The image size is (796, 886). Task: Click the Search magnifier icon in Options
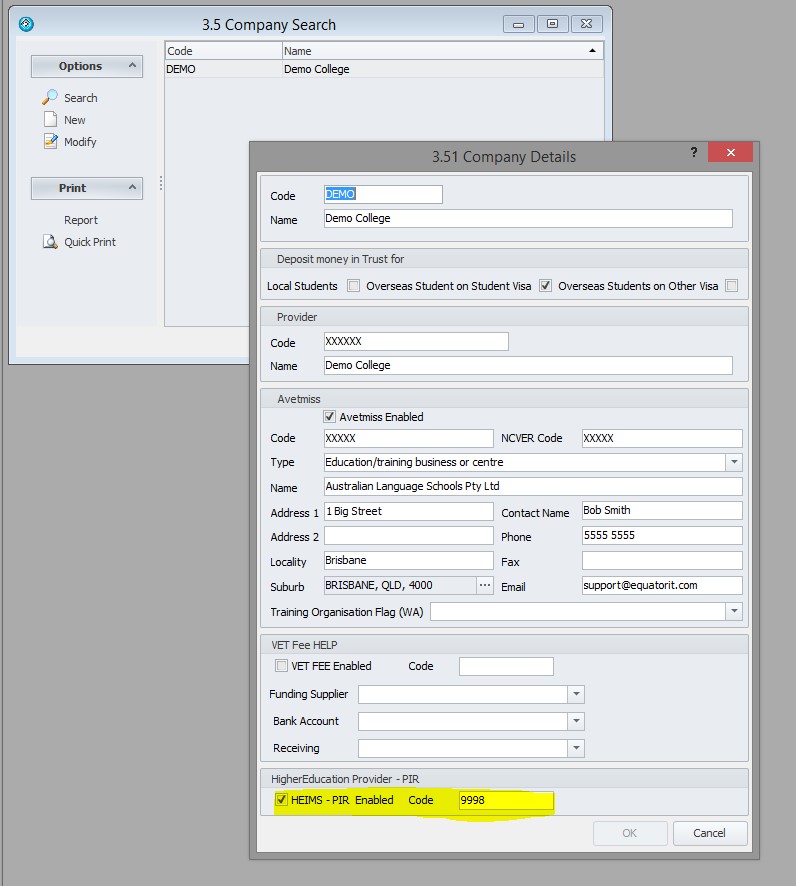pos(50,98)
